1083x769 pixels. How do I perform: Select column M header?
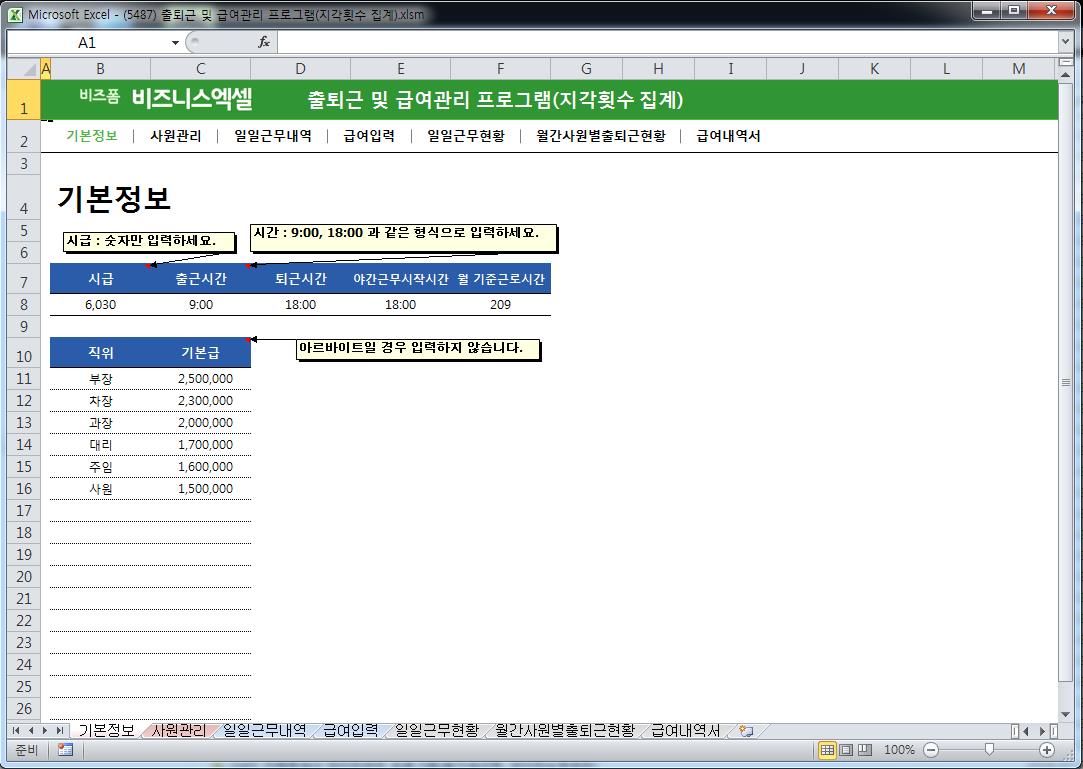[1019, 68]
